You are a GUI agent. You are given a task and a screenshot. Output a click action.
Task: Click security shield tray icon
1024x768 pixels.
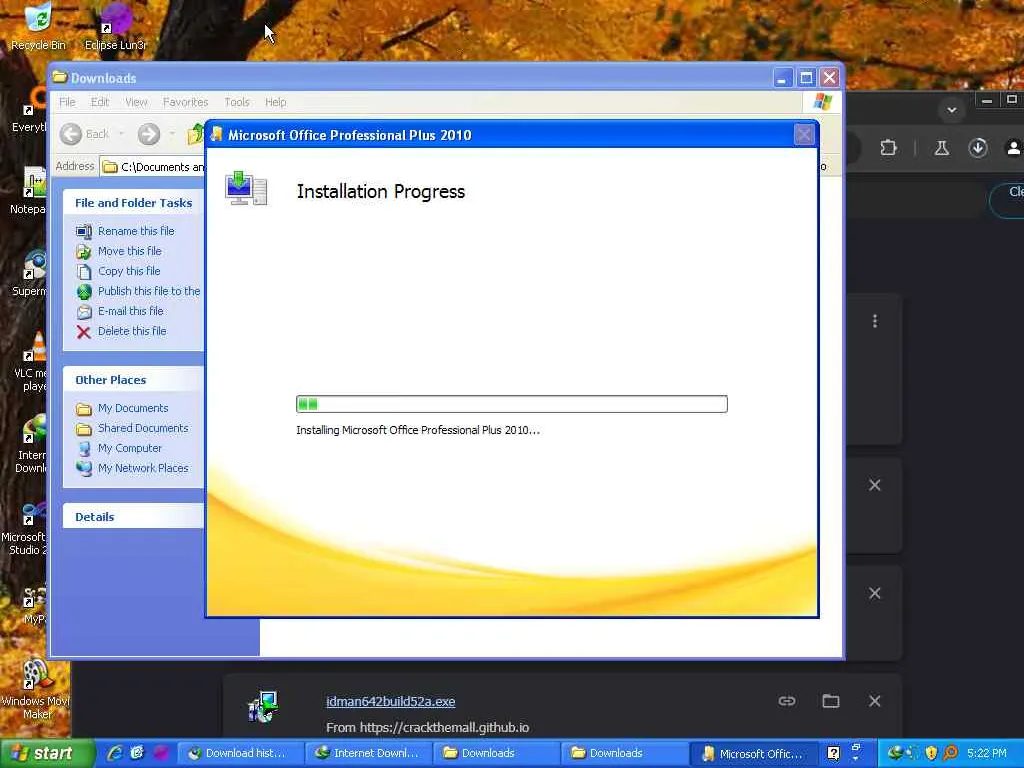tap(931, 753)
